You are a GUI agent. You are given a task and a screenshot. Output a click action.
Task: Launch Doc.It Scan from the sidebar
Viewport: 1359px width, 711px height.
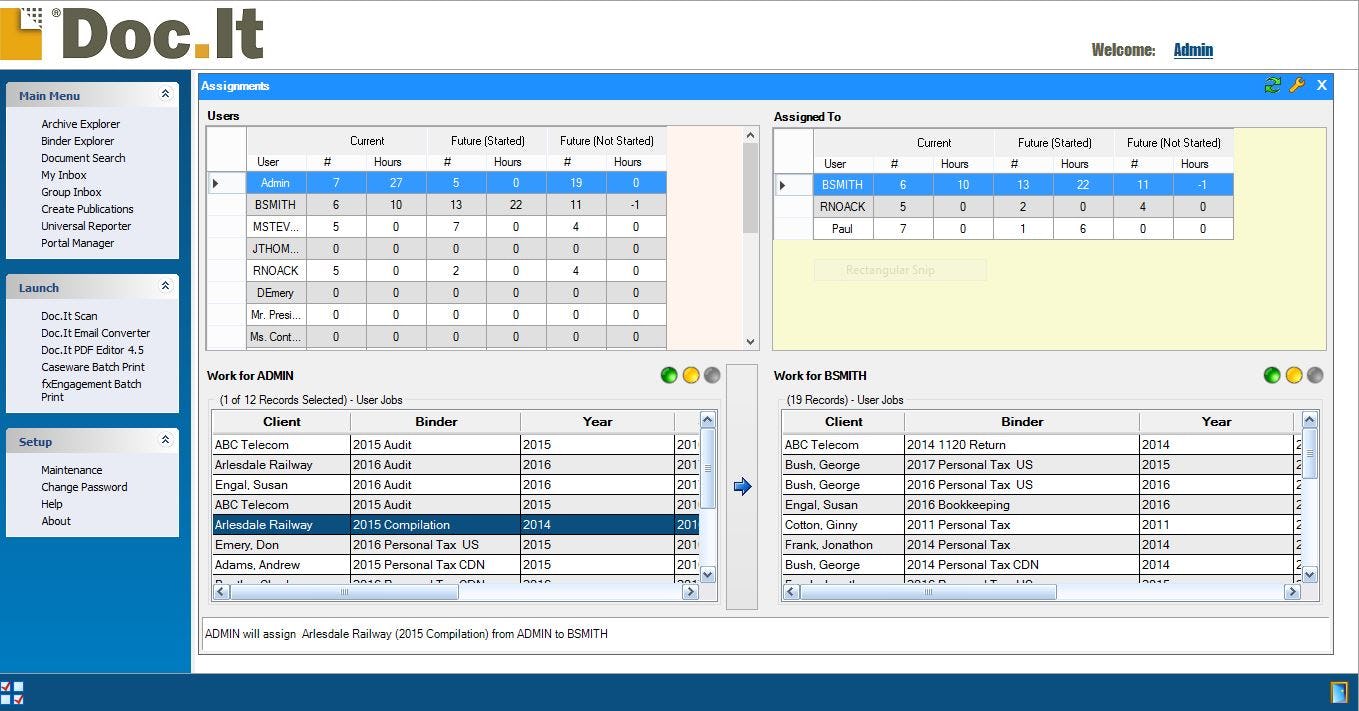pyautogui.click(x=69, y=315)
